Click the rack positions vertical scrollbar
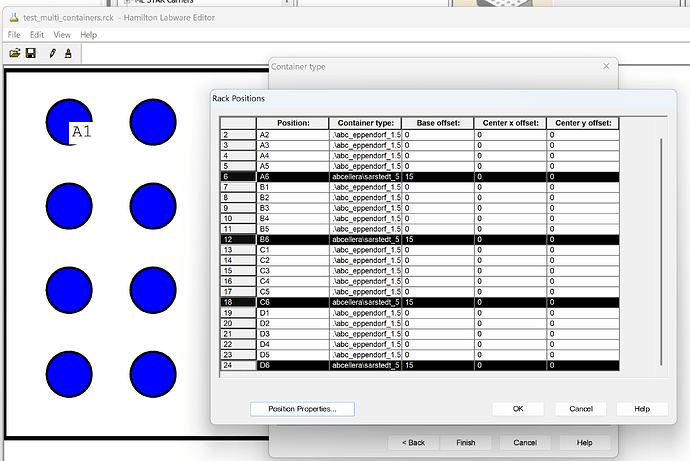This screenshot has height=461, width=690. [x=661, y=252]
